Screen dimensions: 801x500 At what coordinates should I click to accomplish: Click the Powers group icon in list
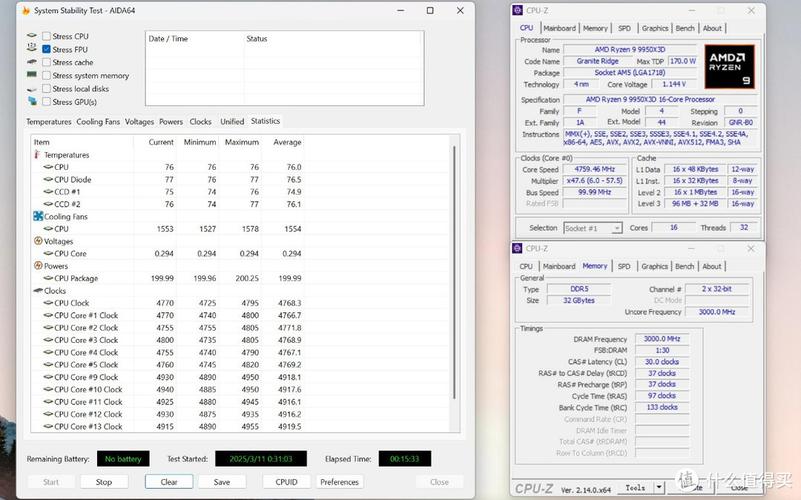coord(38,266)
